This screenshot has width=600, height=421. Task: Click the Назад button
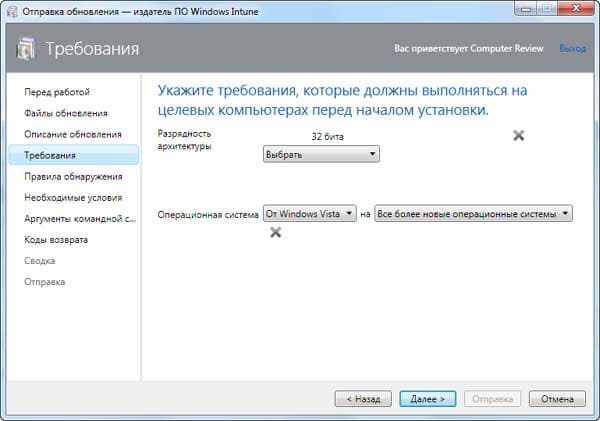click(363, 399)
